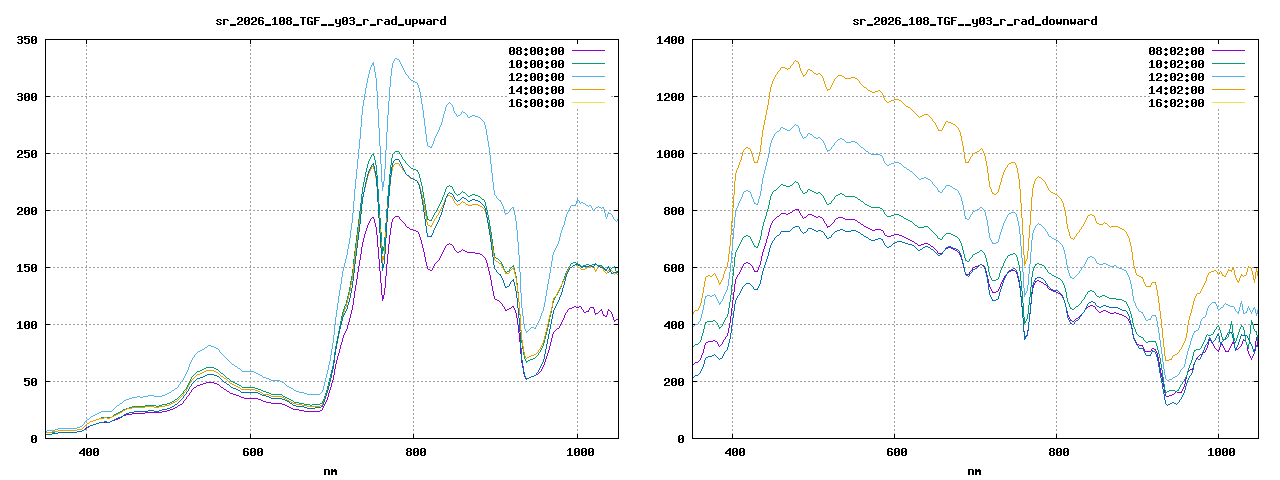Image resolution: width=1280 pixels, height=480 pixels.
Task: Click the 350 y-axis tick label
Action: (27, 40)
